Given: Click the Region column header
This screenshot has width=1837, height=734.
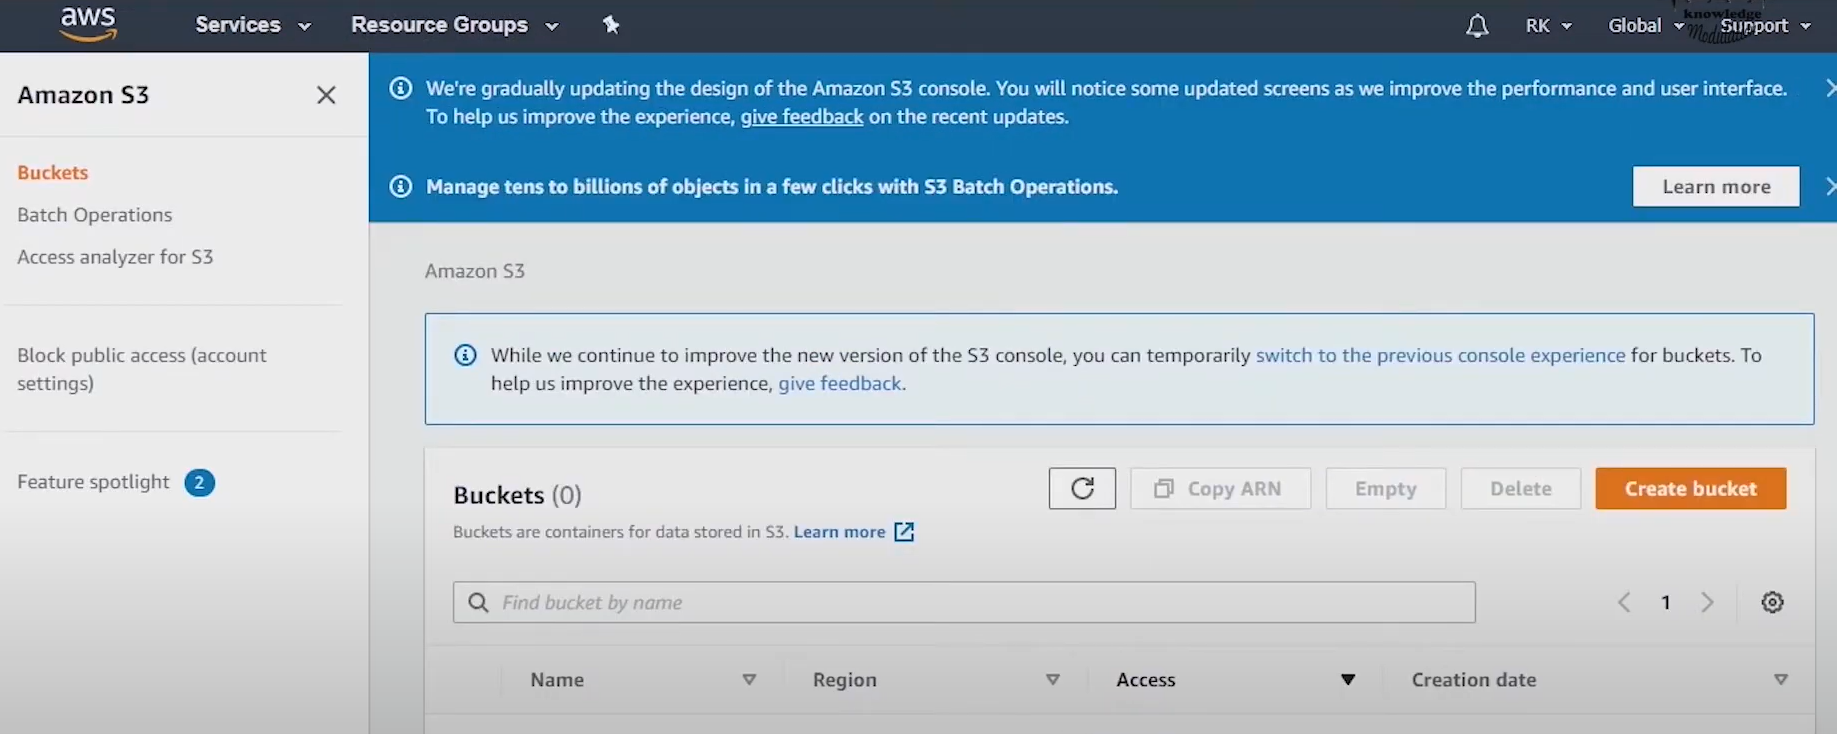Looking at the screenshot, I should (x=844, y=680).
